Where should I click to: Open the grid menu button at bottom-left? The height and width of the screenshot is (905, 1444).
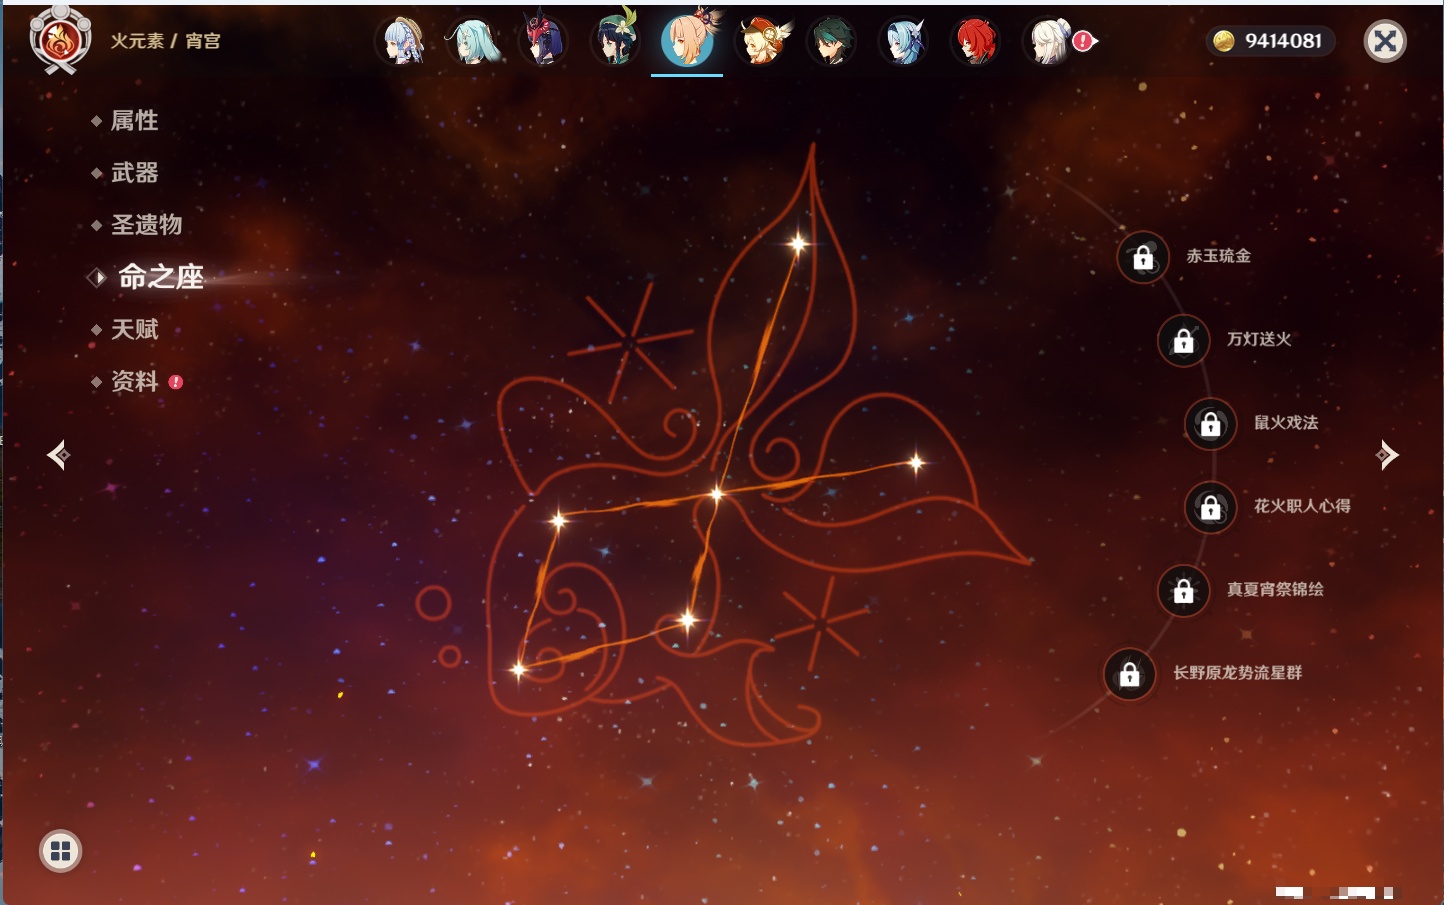pyautogui.click(x=60, y=851)
